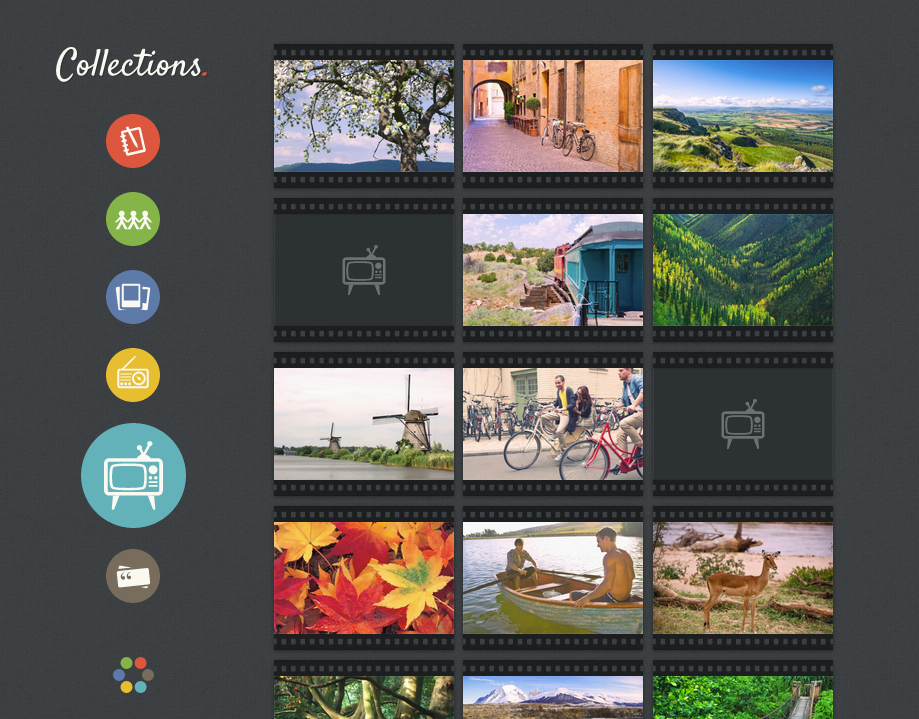Open the brown quote card collection icon
Viewport: 919px width, 719px height.
(x=133, y=576)
